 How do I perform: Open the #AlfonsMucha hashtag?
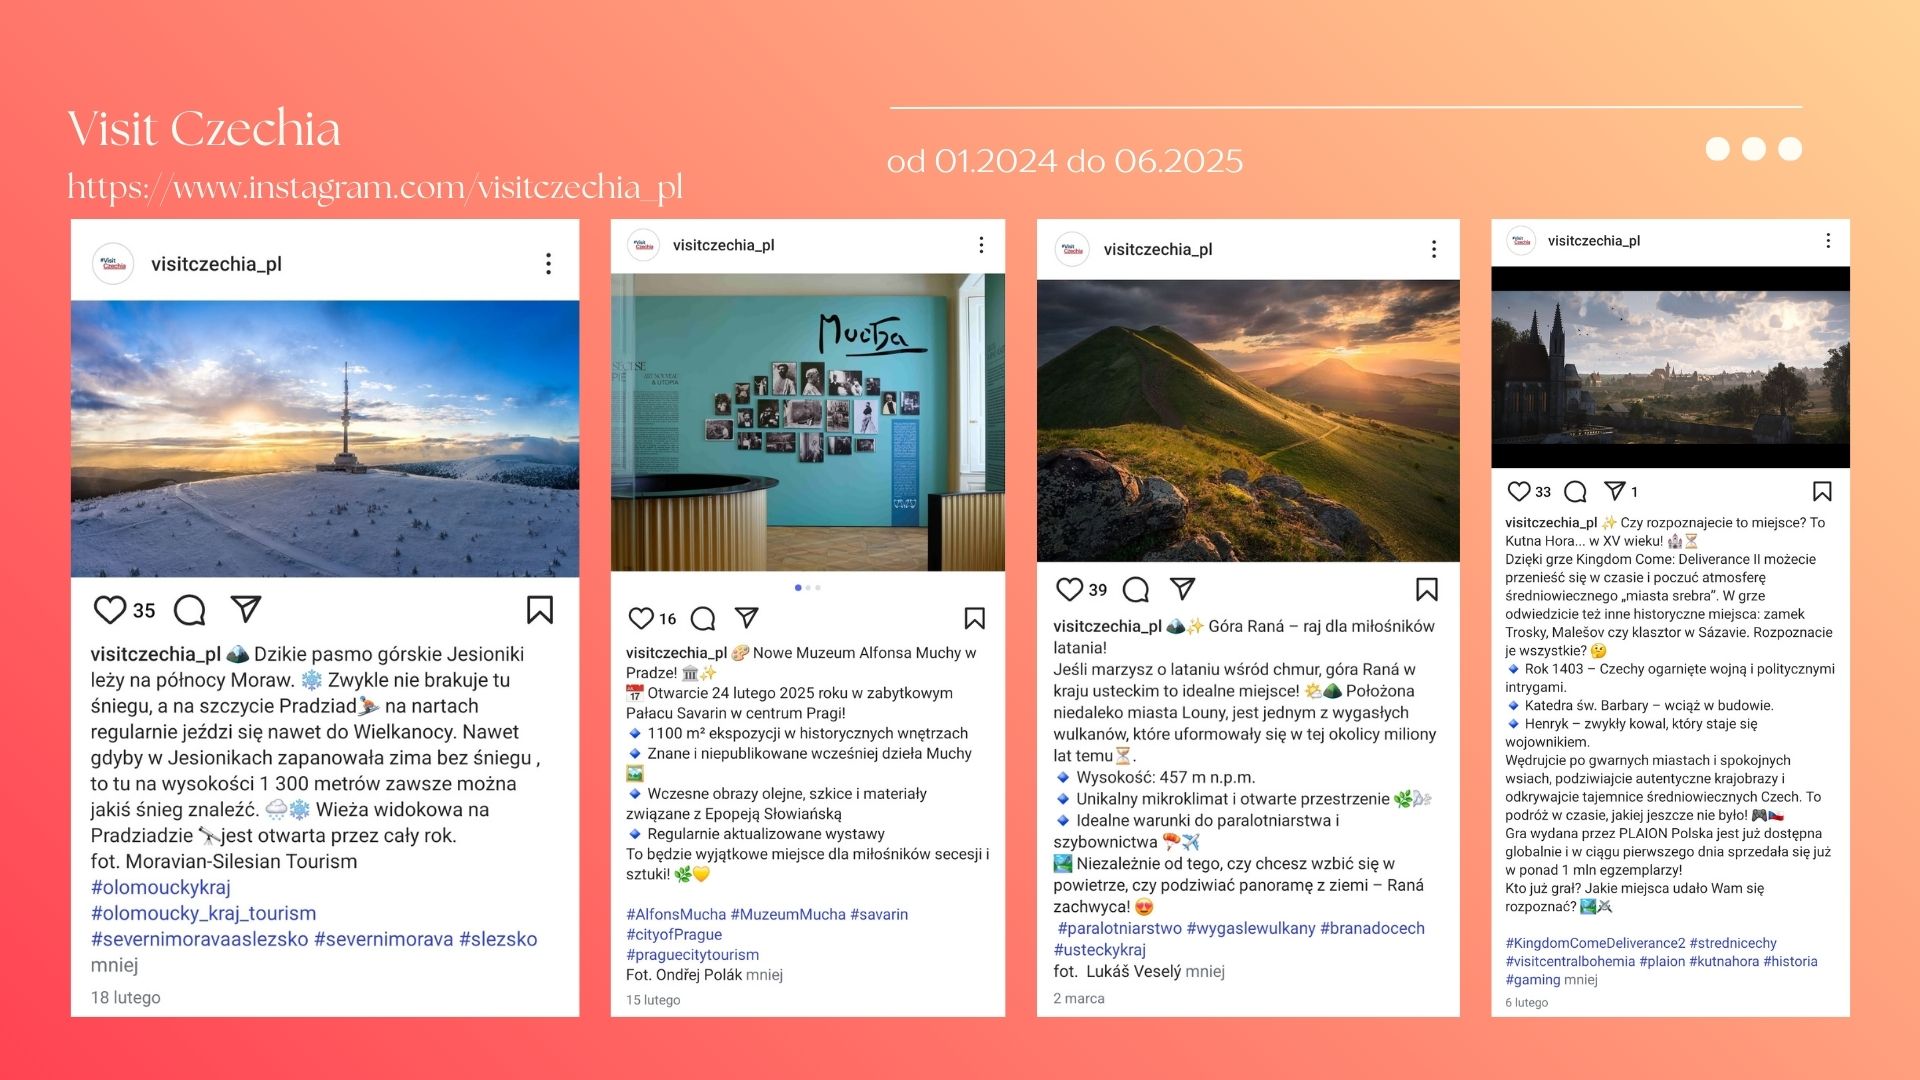pos(676,915)
